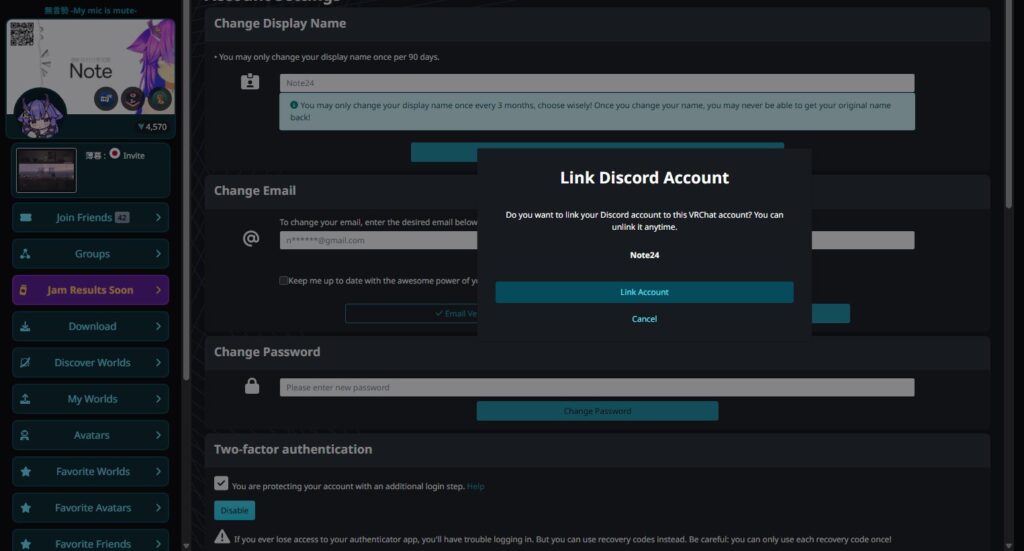1024x551 pixels.
Task: Click the star icon beside Favorite Worlds
Action: tap(25, 472)
